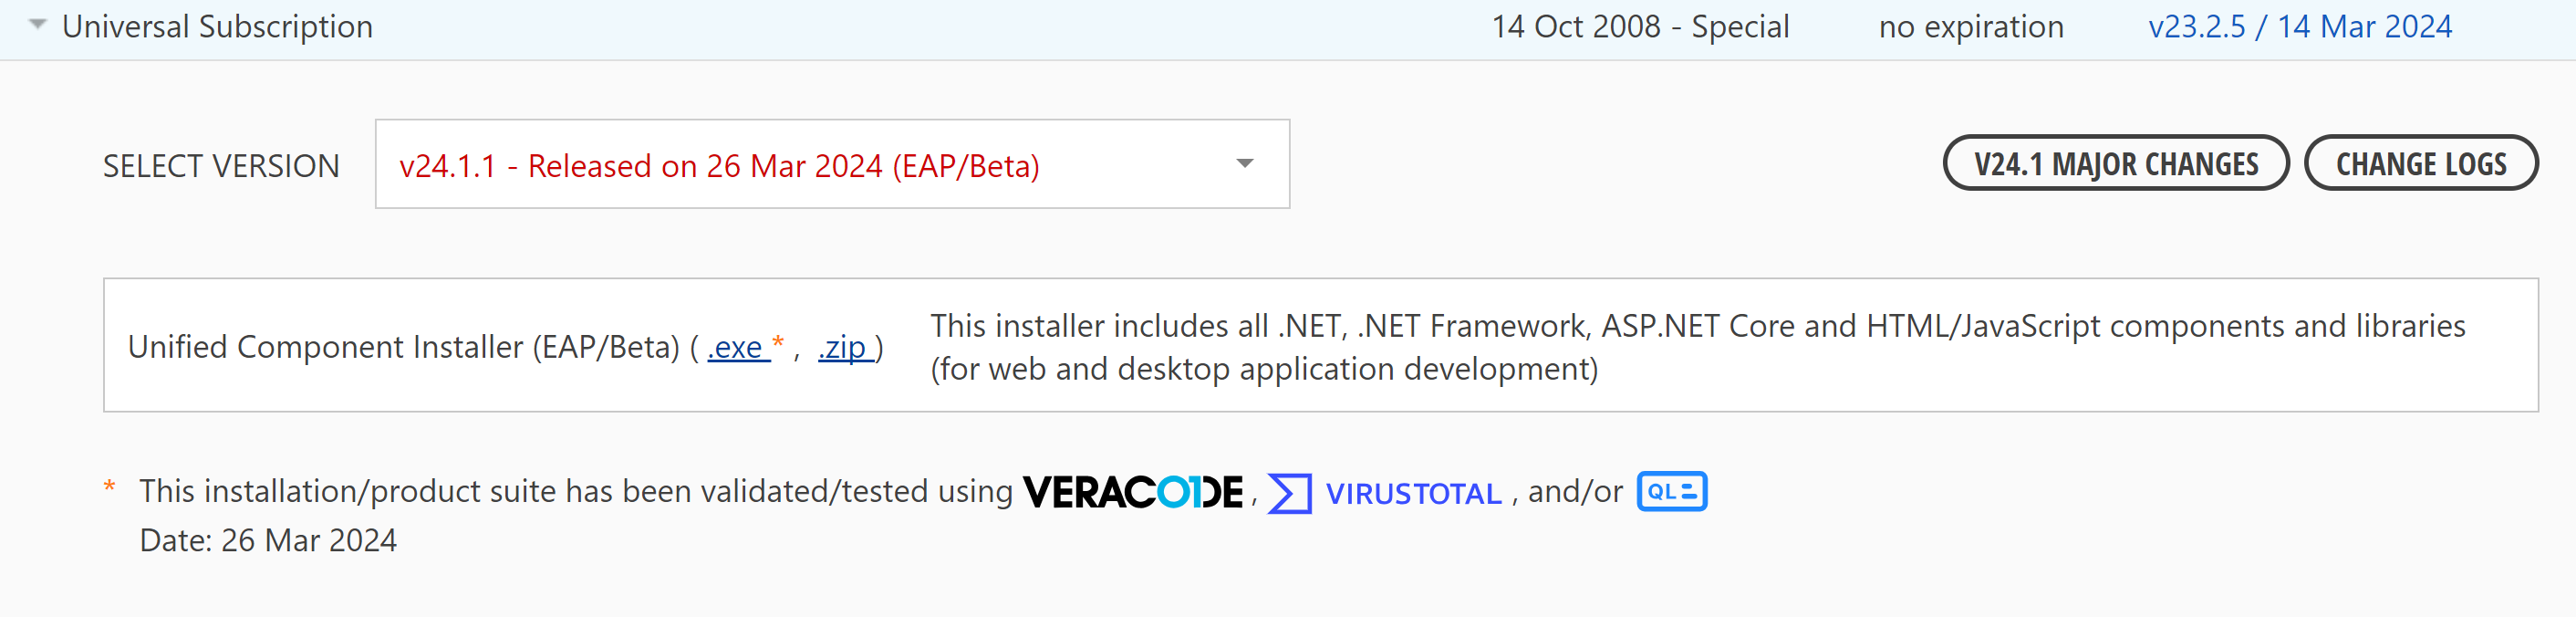Open the v23.2.5 / 14 Mar 2024 link
The height and width of the screenshot is (617, 2576).
pyautogui.click(x=2299, y=27)
